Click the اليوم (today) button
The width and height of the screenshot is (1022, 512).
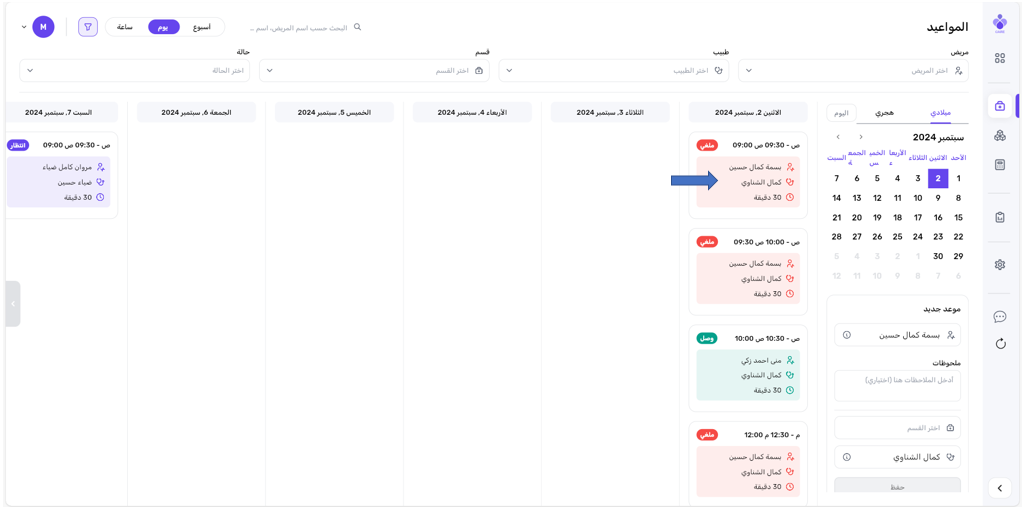point(841,113)
